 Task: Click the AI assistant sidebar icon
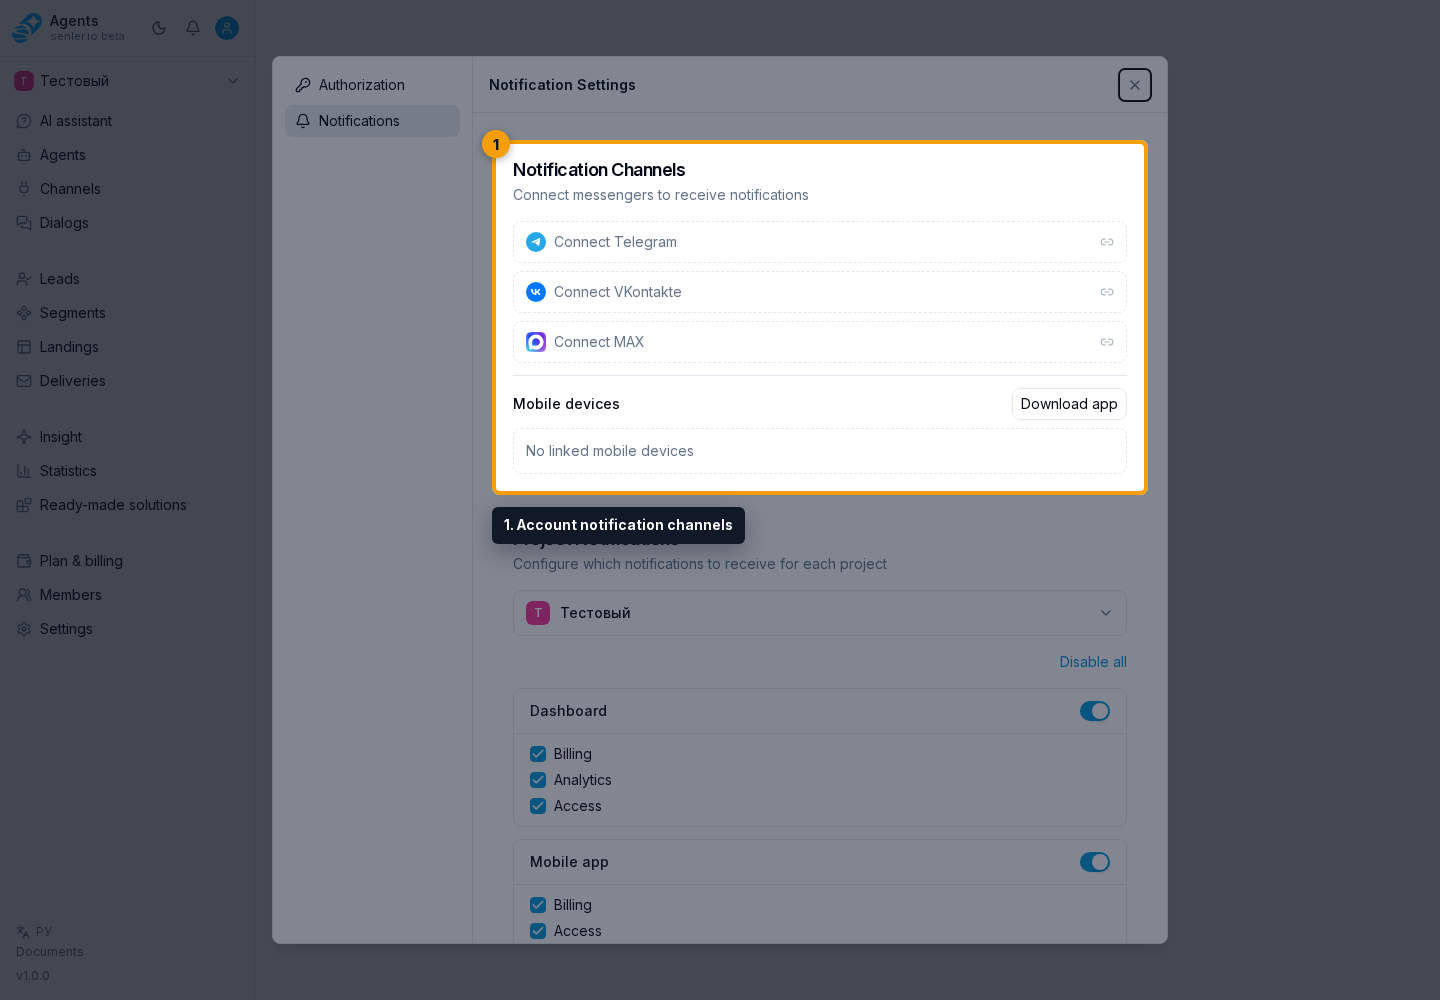pyautogui.click(x=24, y=121)
